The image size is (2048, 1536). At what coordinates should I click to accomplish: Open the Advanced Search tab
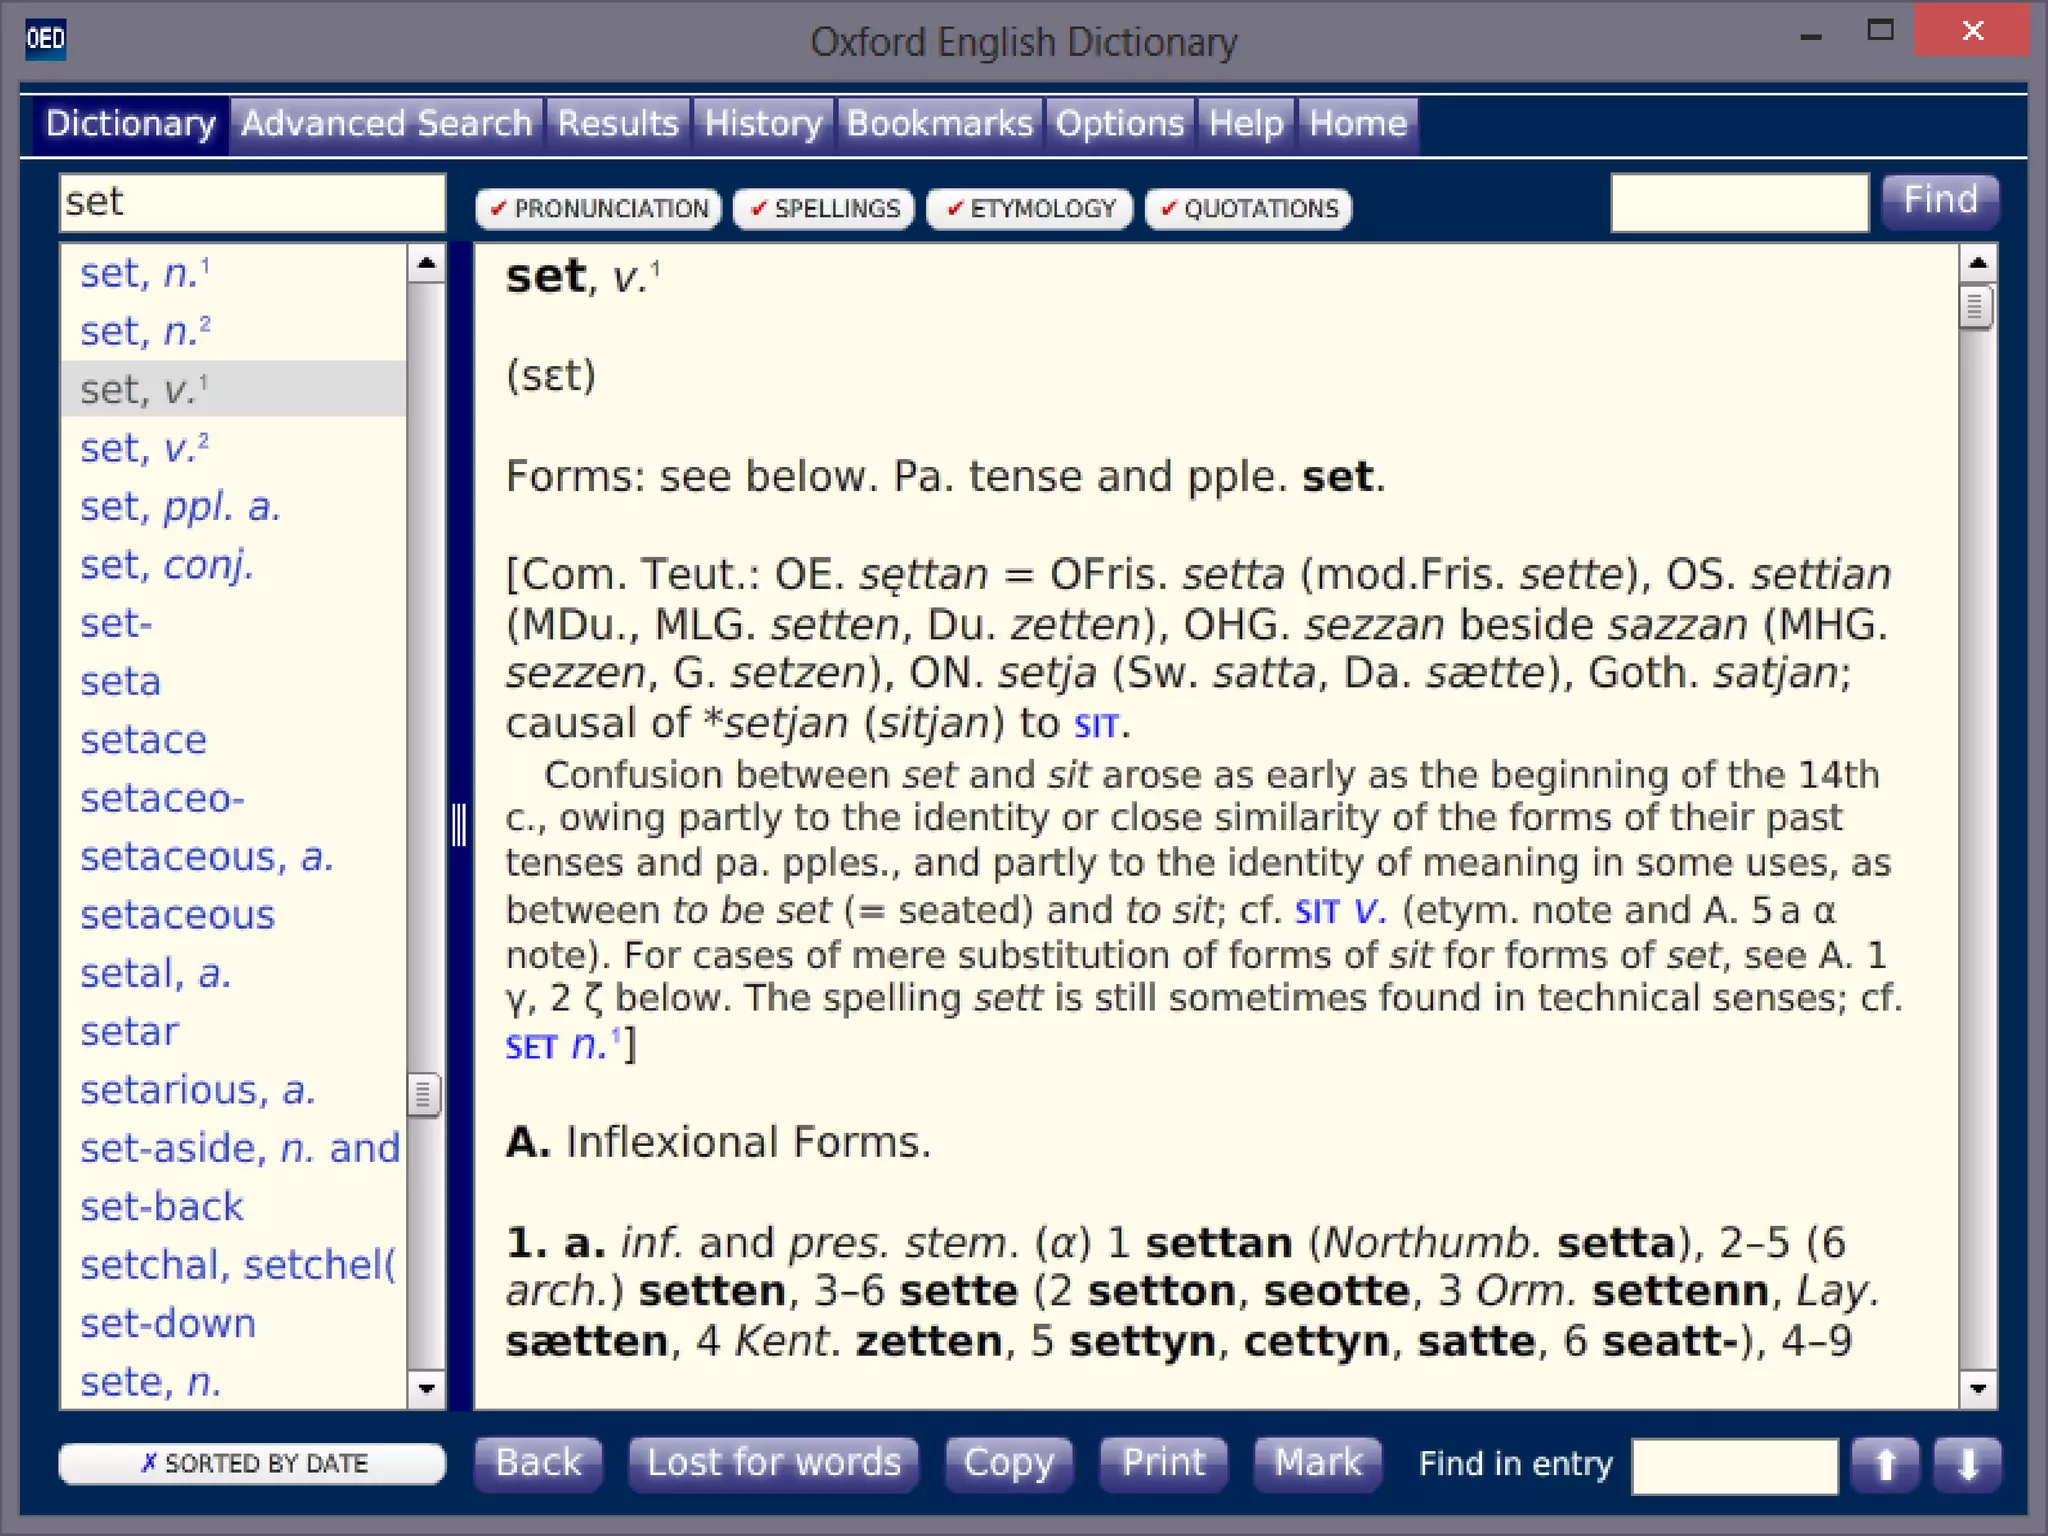tap(386, 124)
